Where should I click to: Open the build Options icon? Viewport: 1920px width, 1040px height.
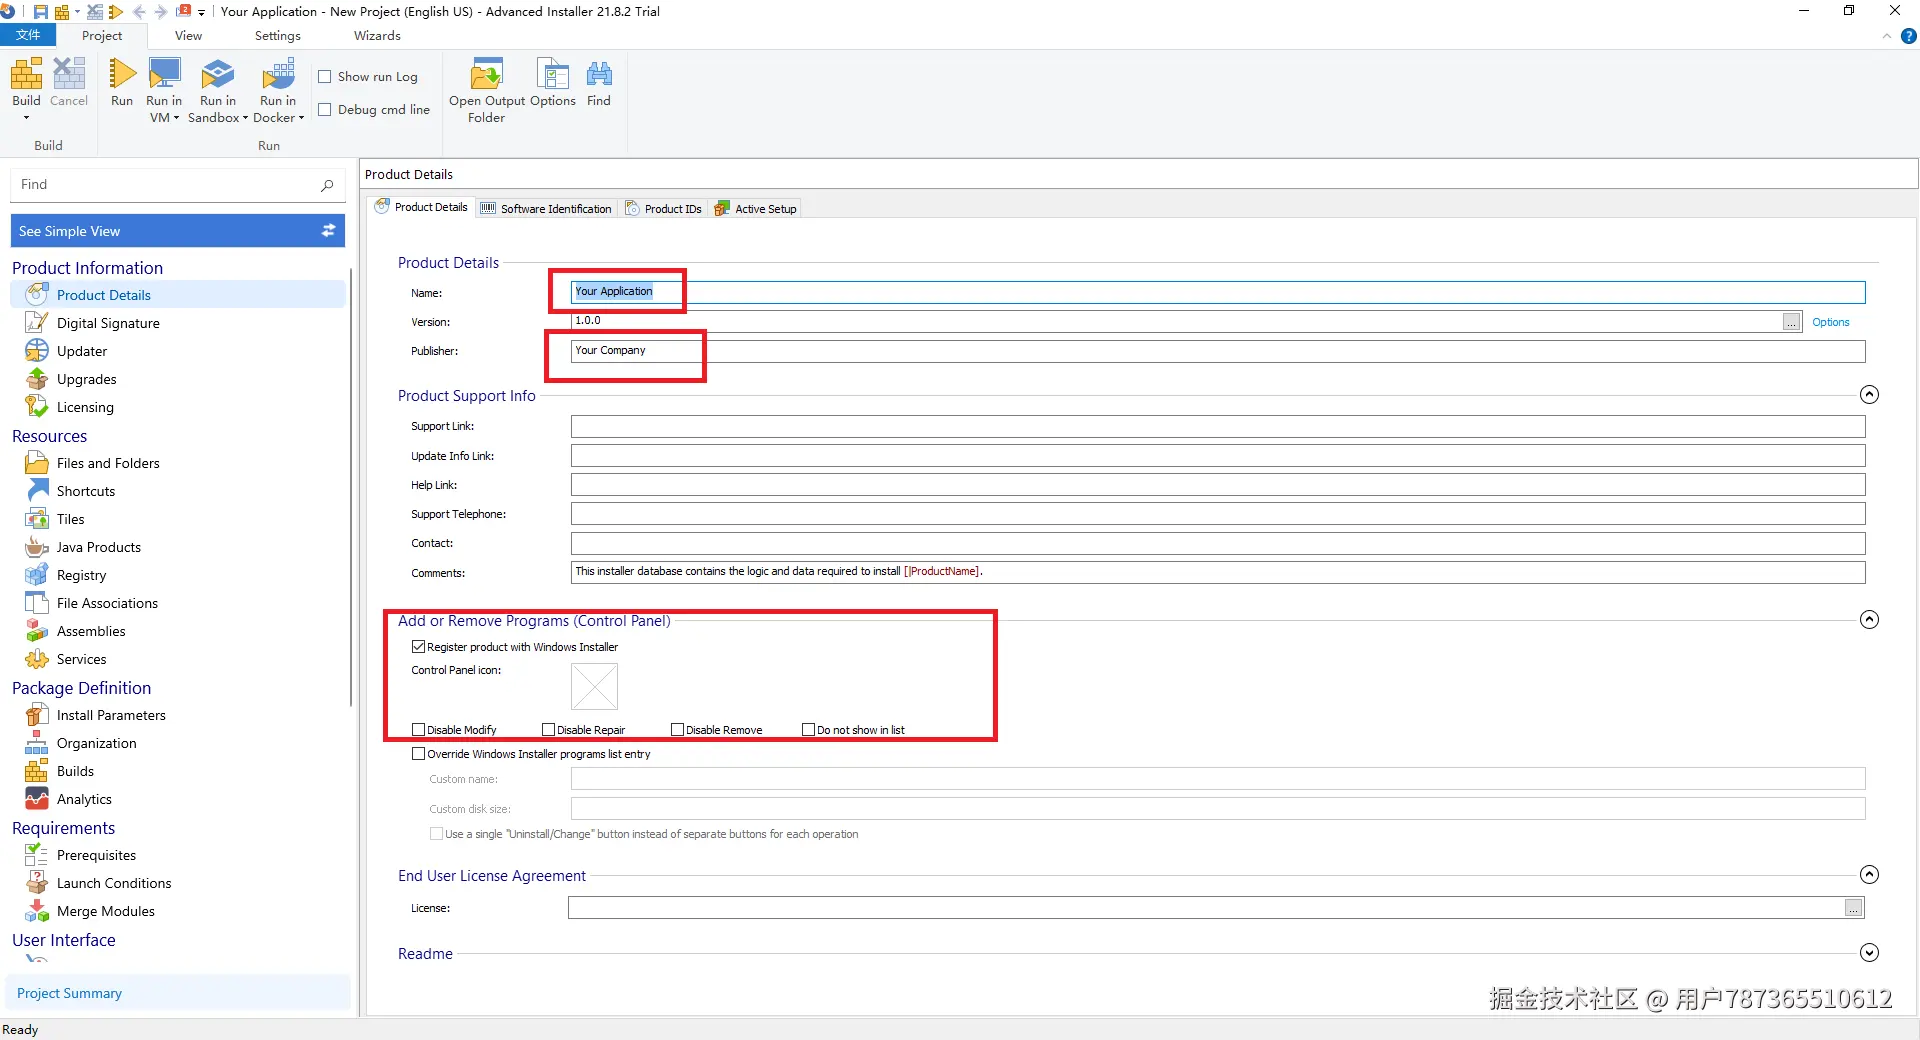click(553, 74)
